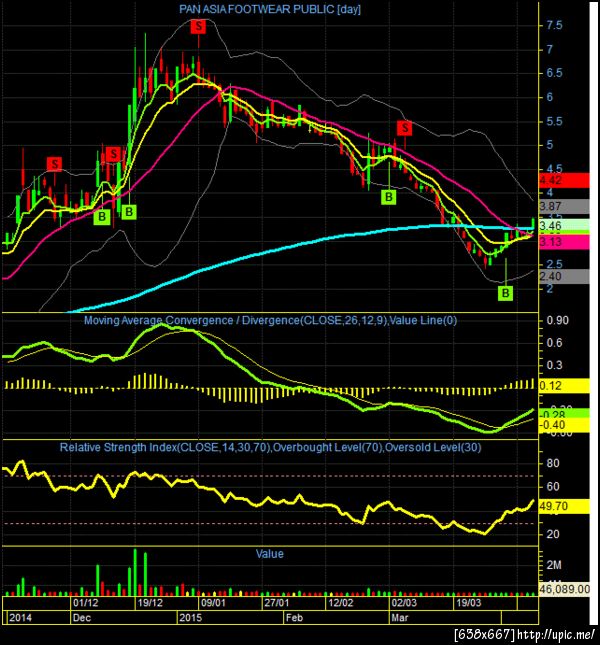Click the 0.6 MACD axis label

tap(554, 343)
